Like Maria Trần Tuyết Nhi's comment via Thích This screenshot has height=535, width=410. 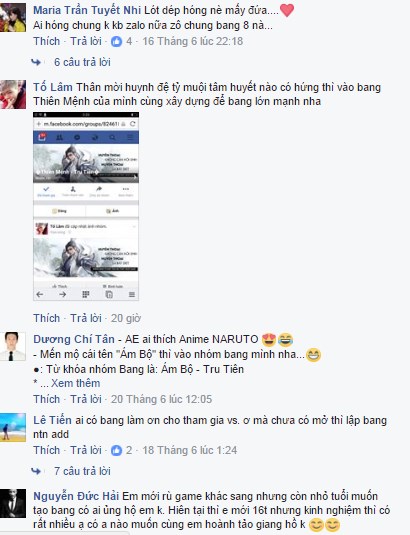pos(46,41)
